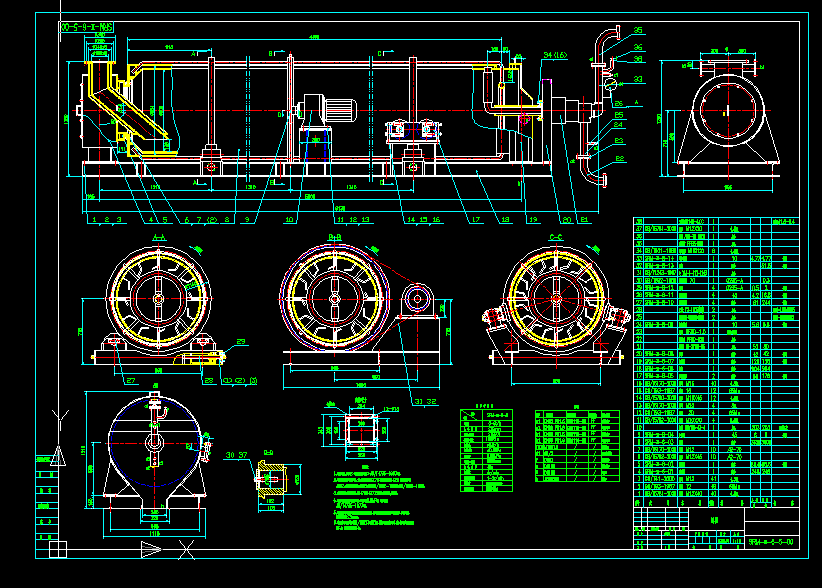Click the callout label 30 37
This screenshot has width=822, height=588.
236,455
